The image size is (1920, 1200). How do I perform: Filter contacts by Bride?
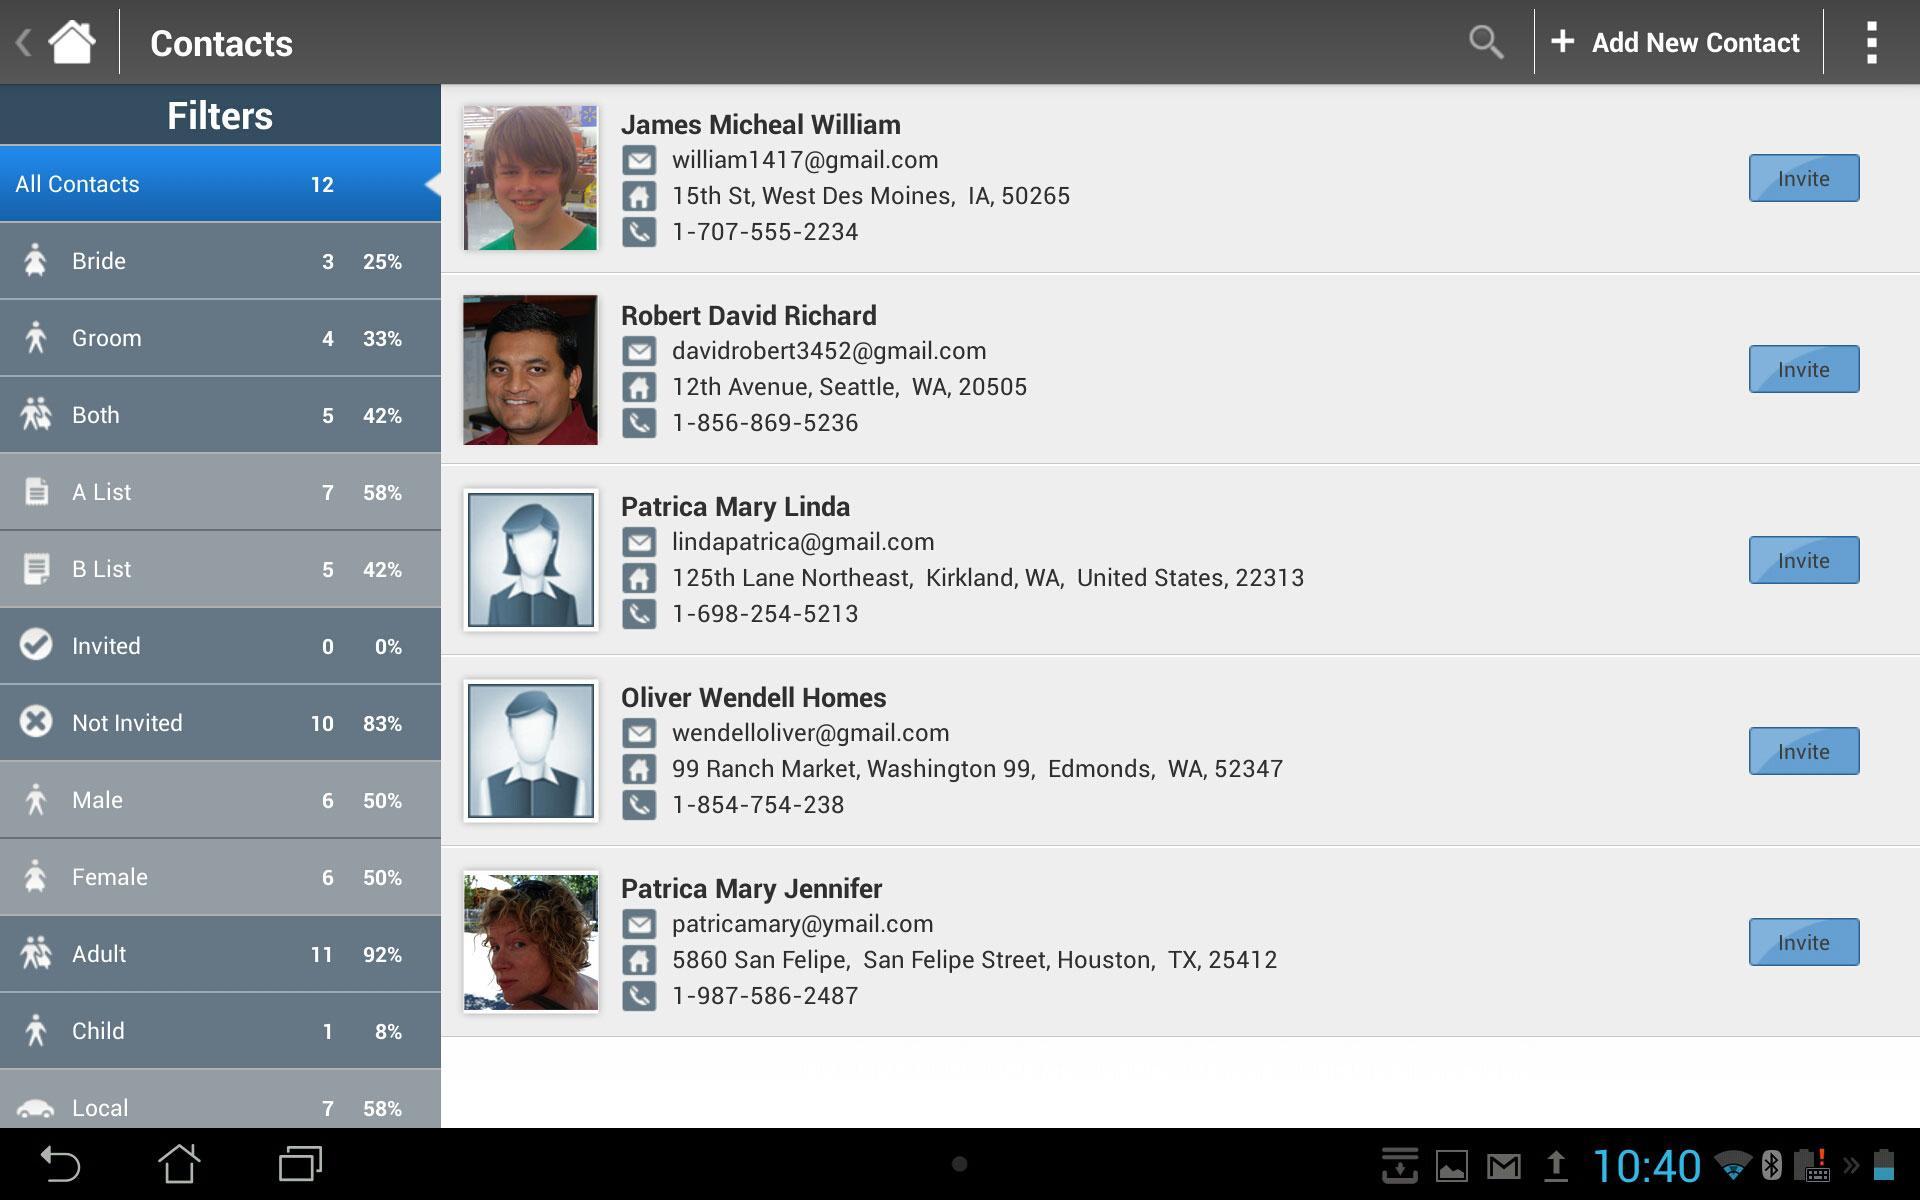coord(220,261)
